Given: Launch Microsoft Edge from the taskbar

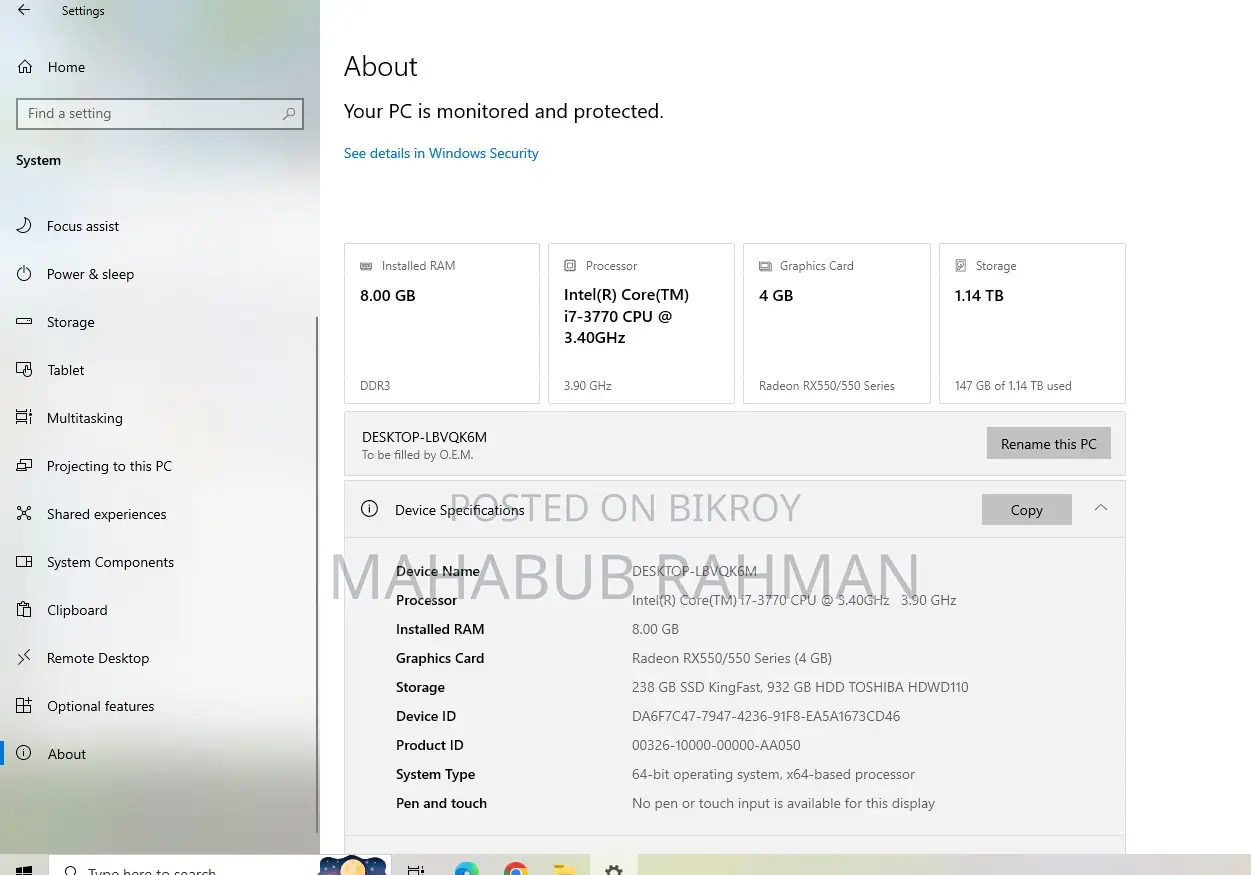Looking at the screenshot, I should click(x=466, y=870).
